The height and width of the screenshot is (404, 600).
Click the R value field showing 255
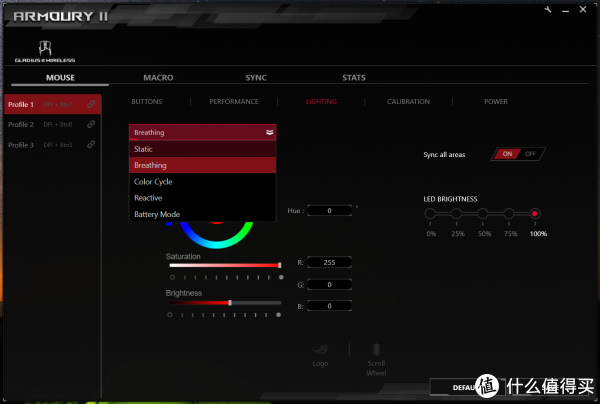[329, 262]
